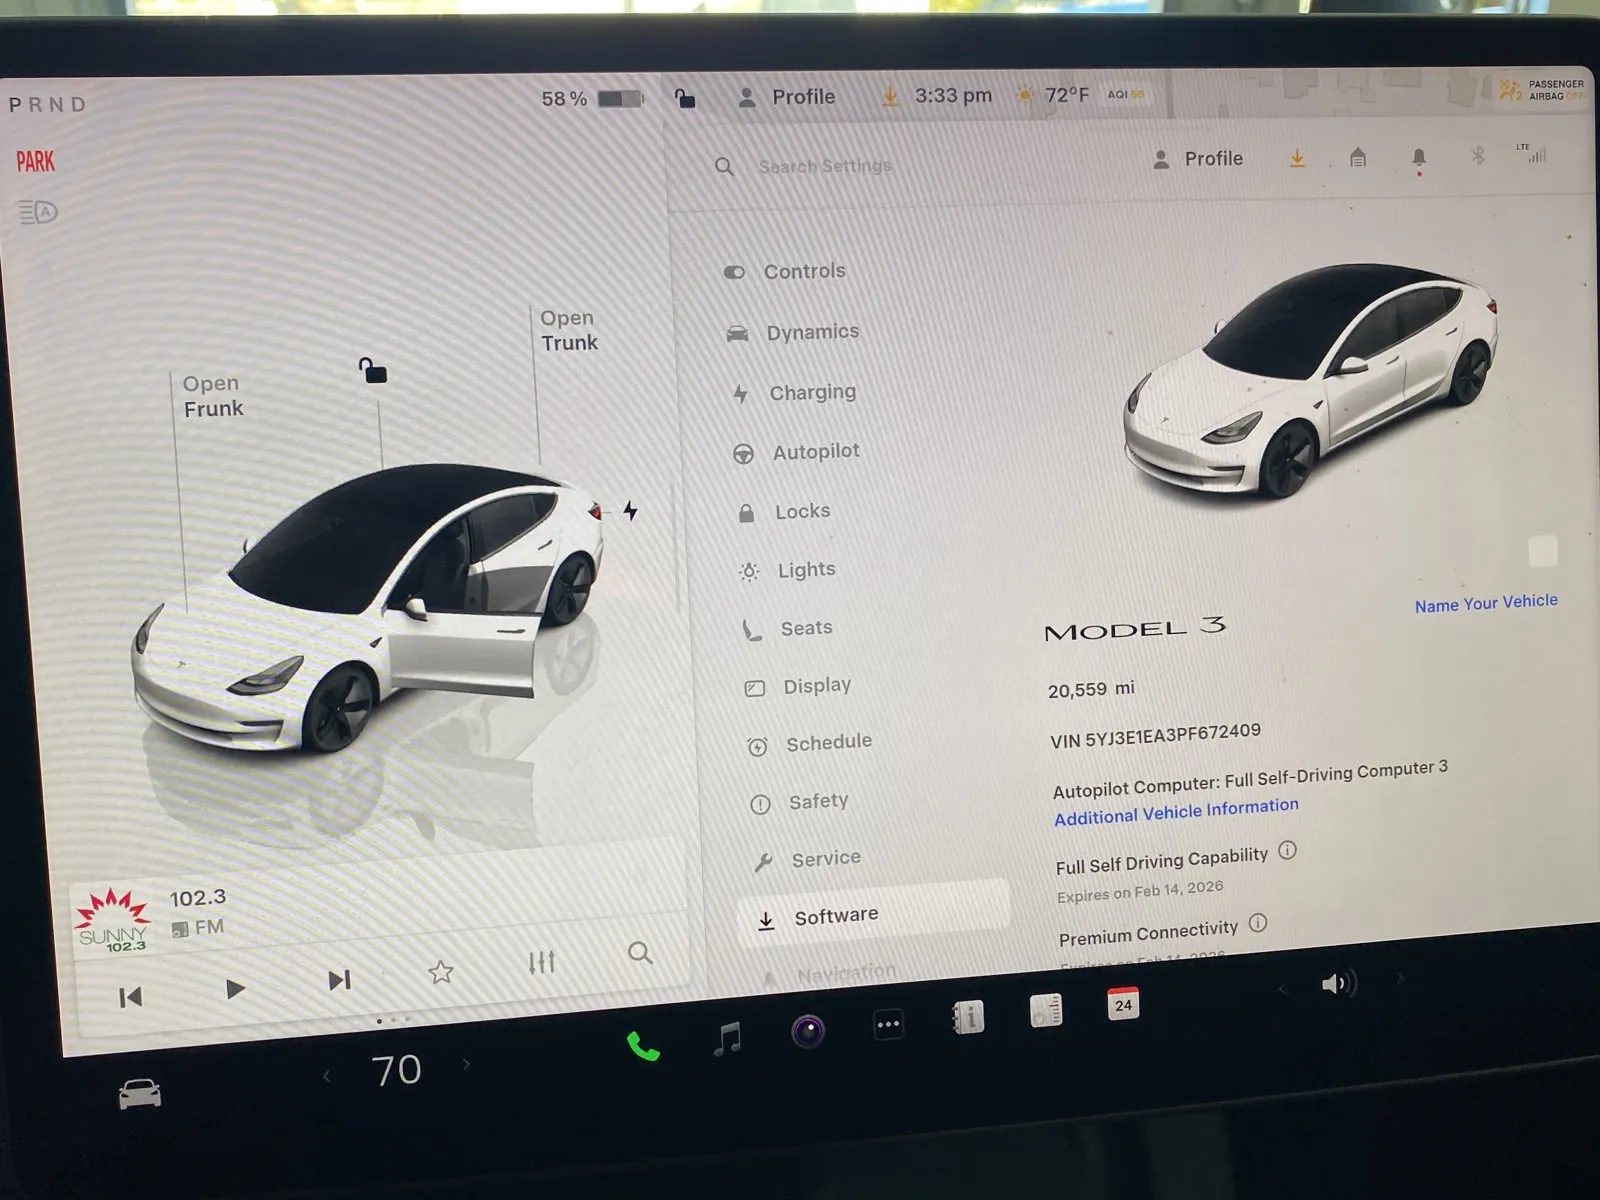Decrease temperature with left arrow
Viewport: 1600px width, 1200px height.
[327, 1076]
